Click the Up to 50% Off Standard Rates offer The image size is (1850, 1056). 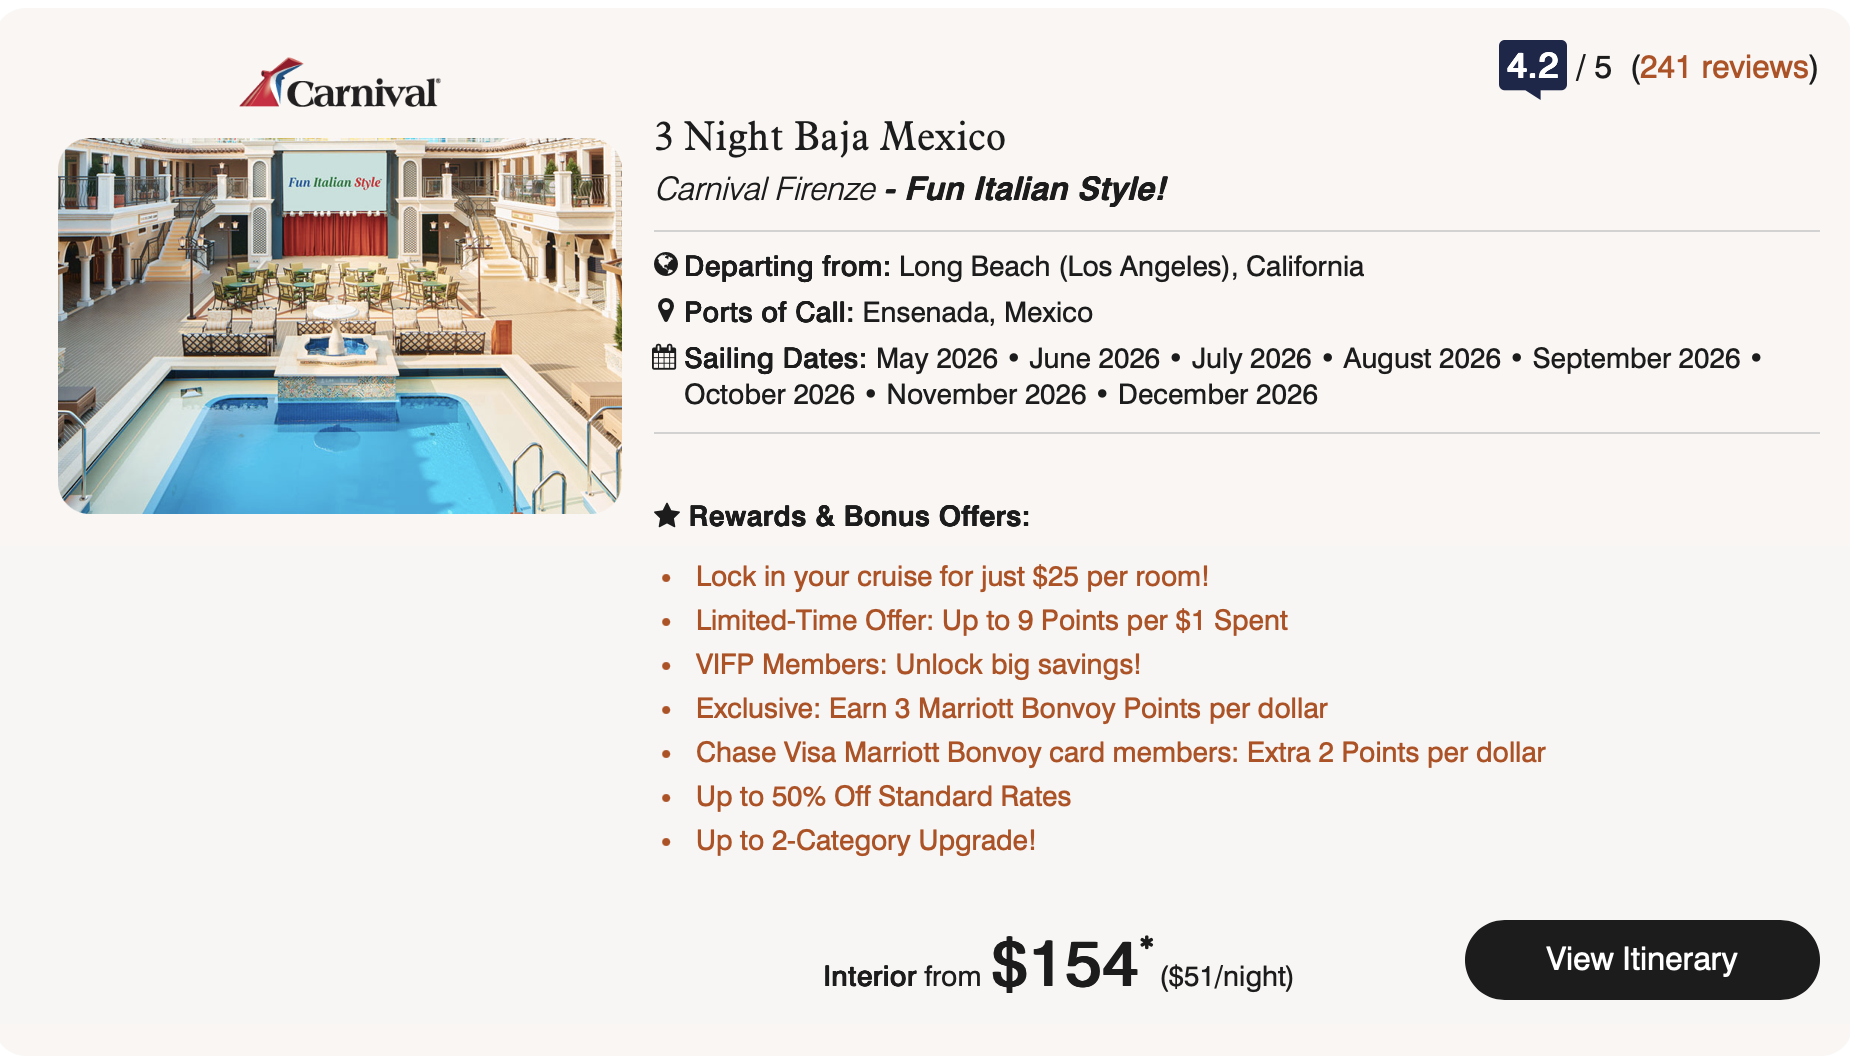pyautogui.click(x=882, y=796)
